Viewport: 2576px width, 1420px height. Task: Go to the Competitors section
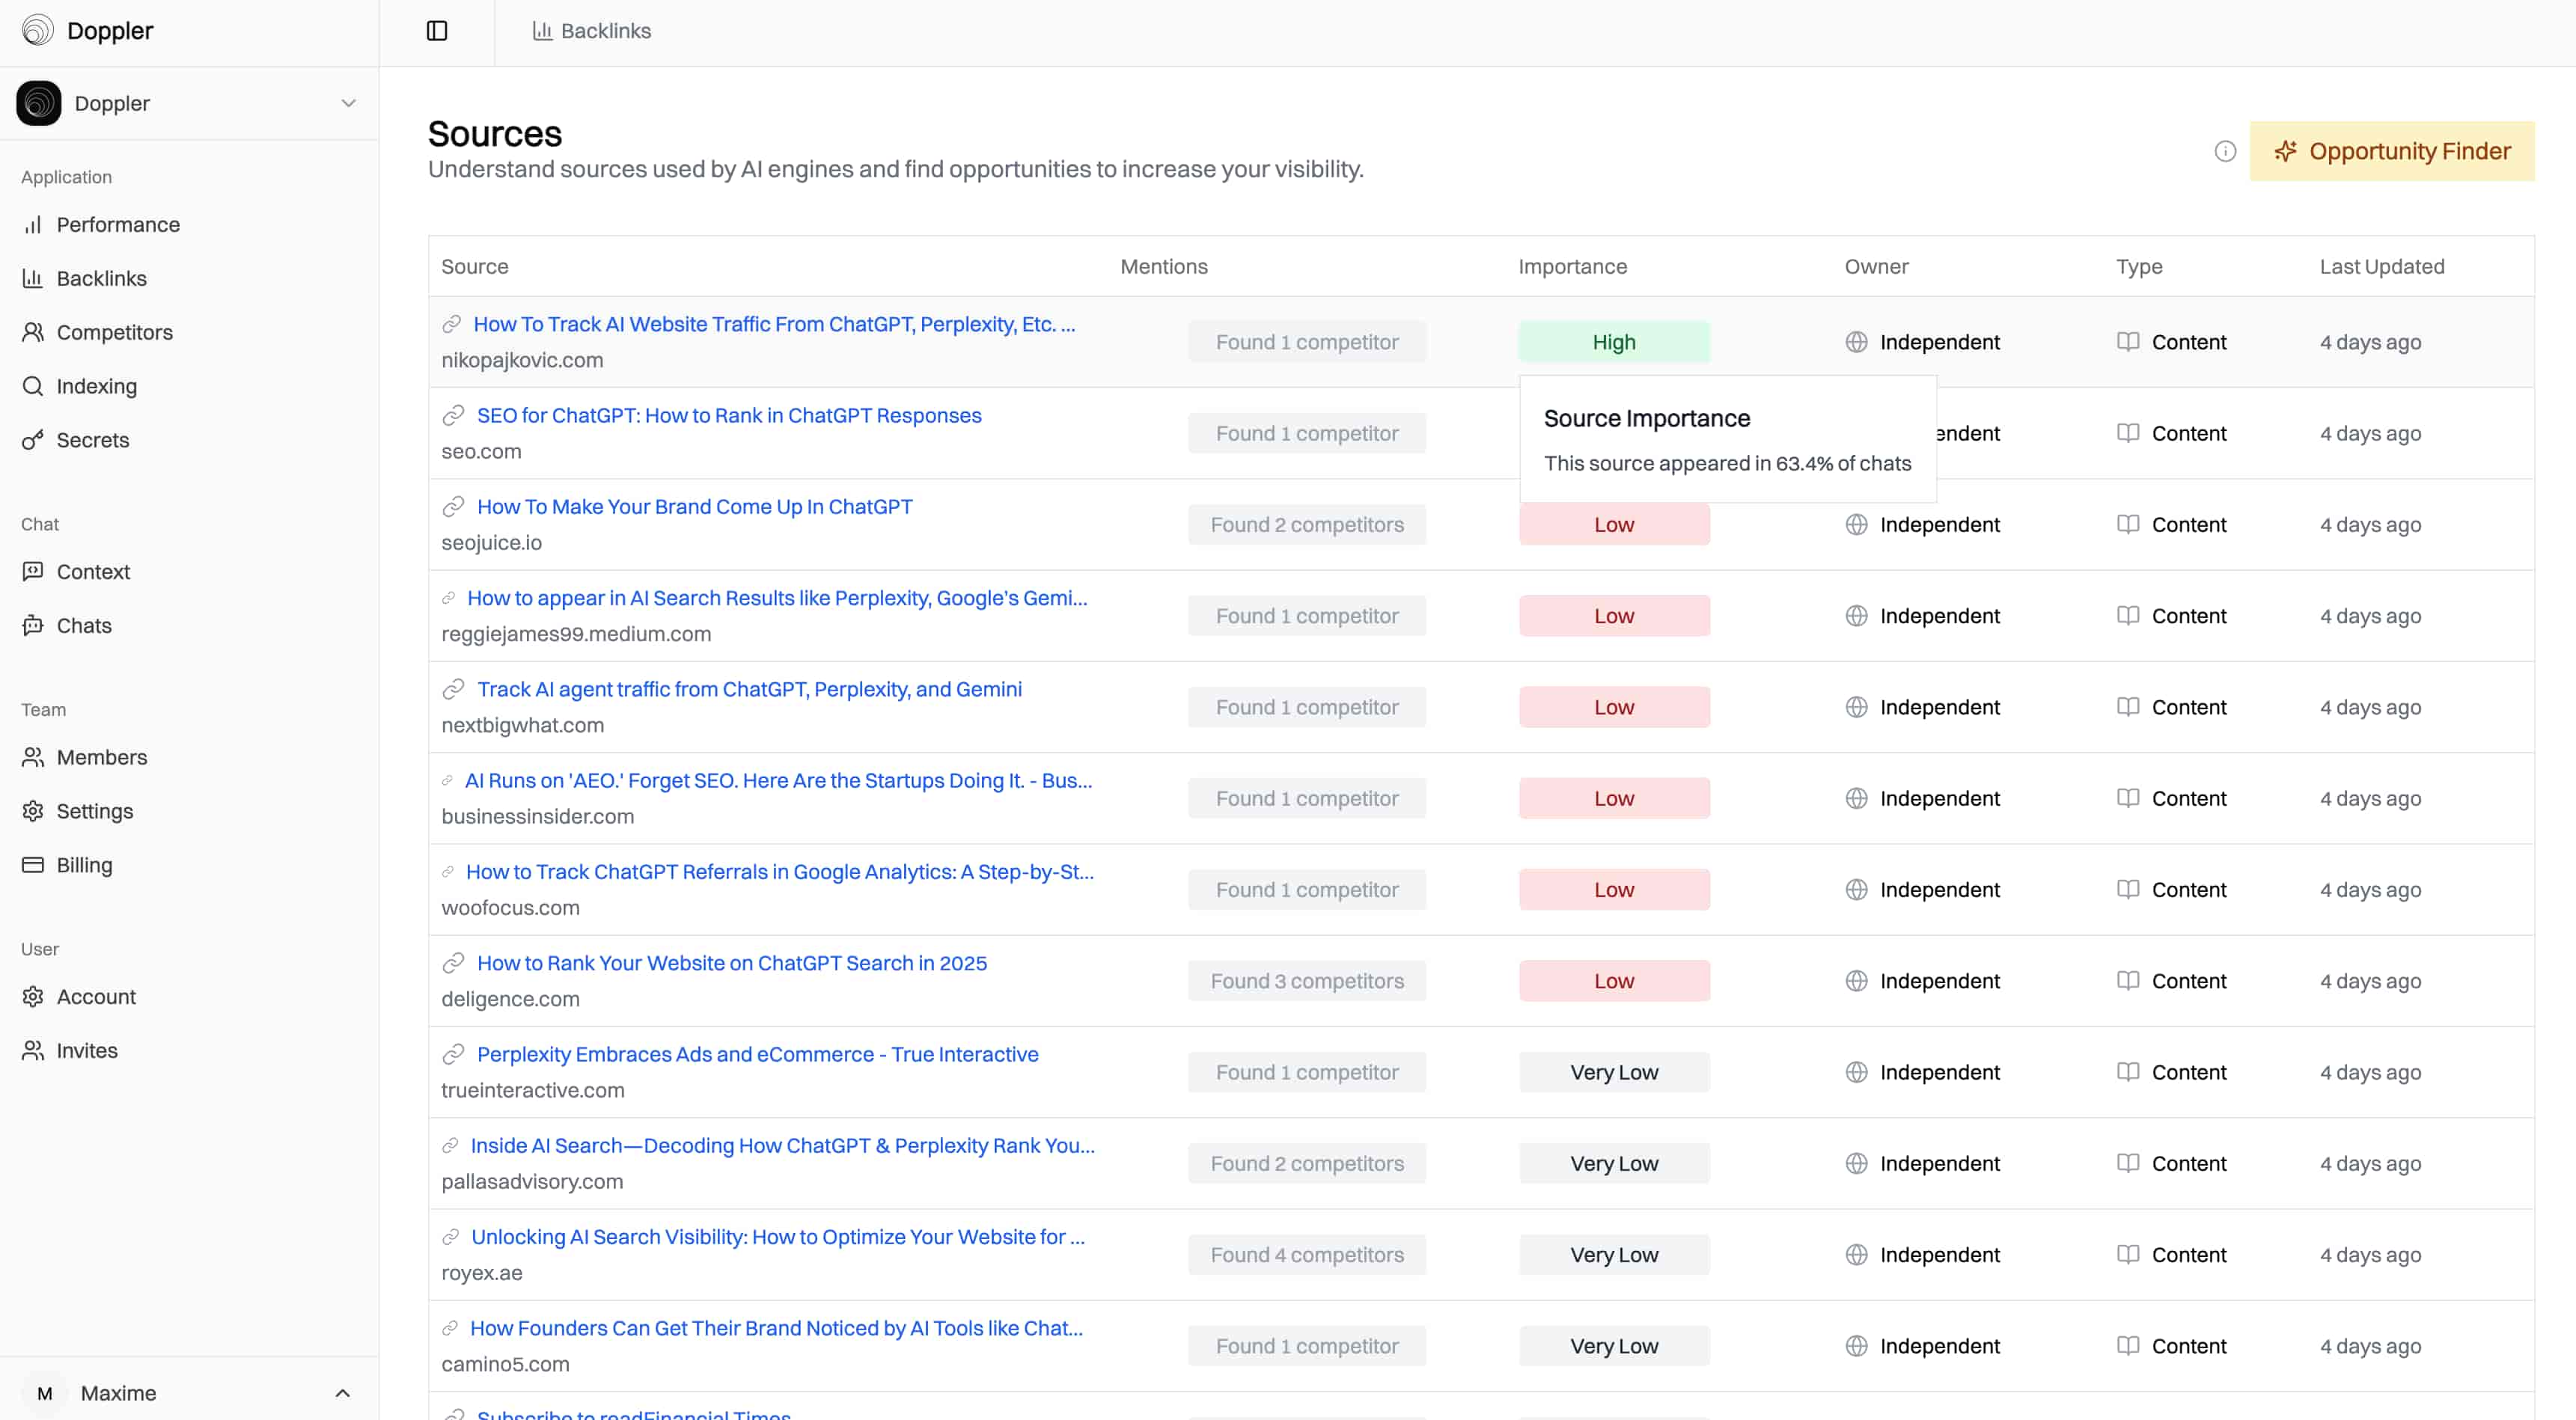coord(114,332)
